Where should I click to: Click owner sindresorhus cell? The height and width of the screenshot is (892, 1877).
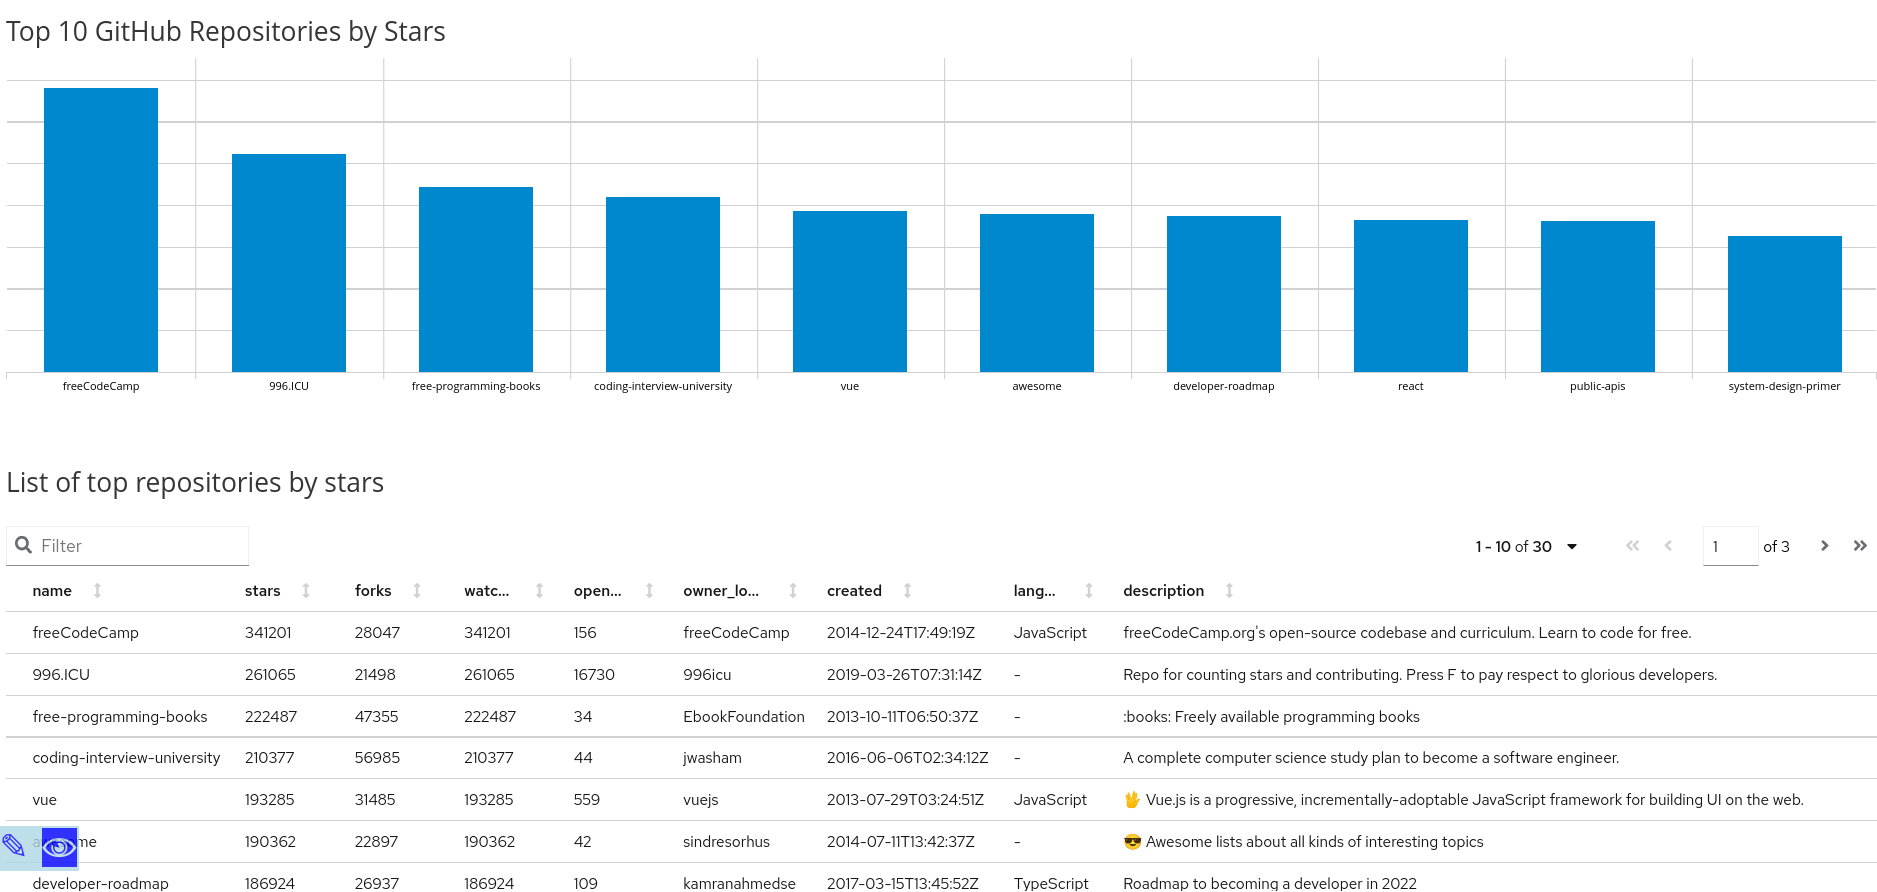[x=726, y=842]
